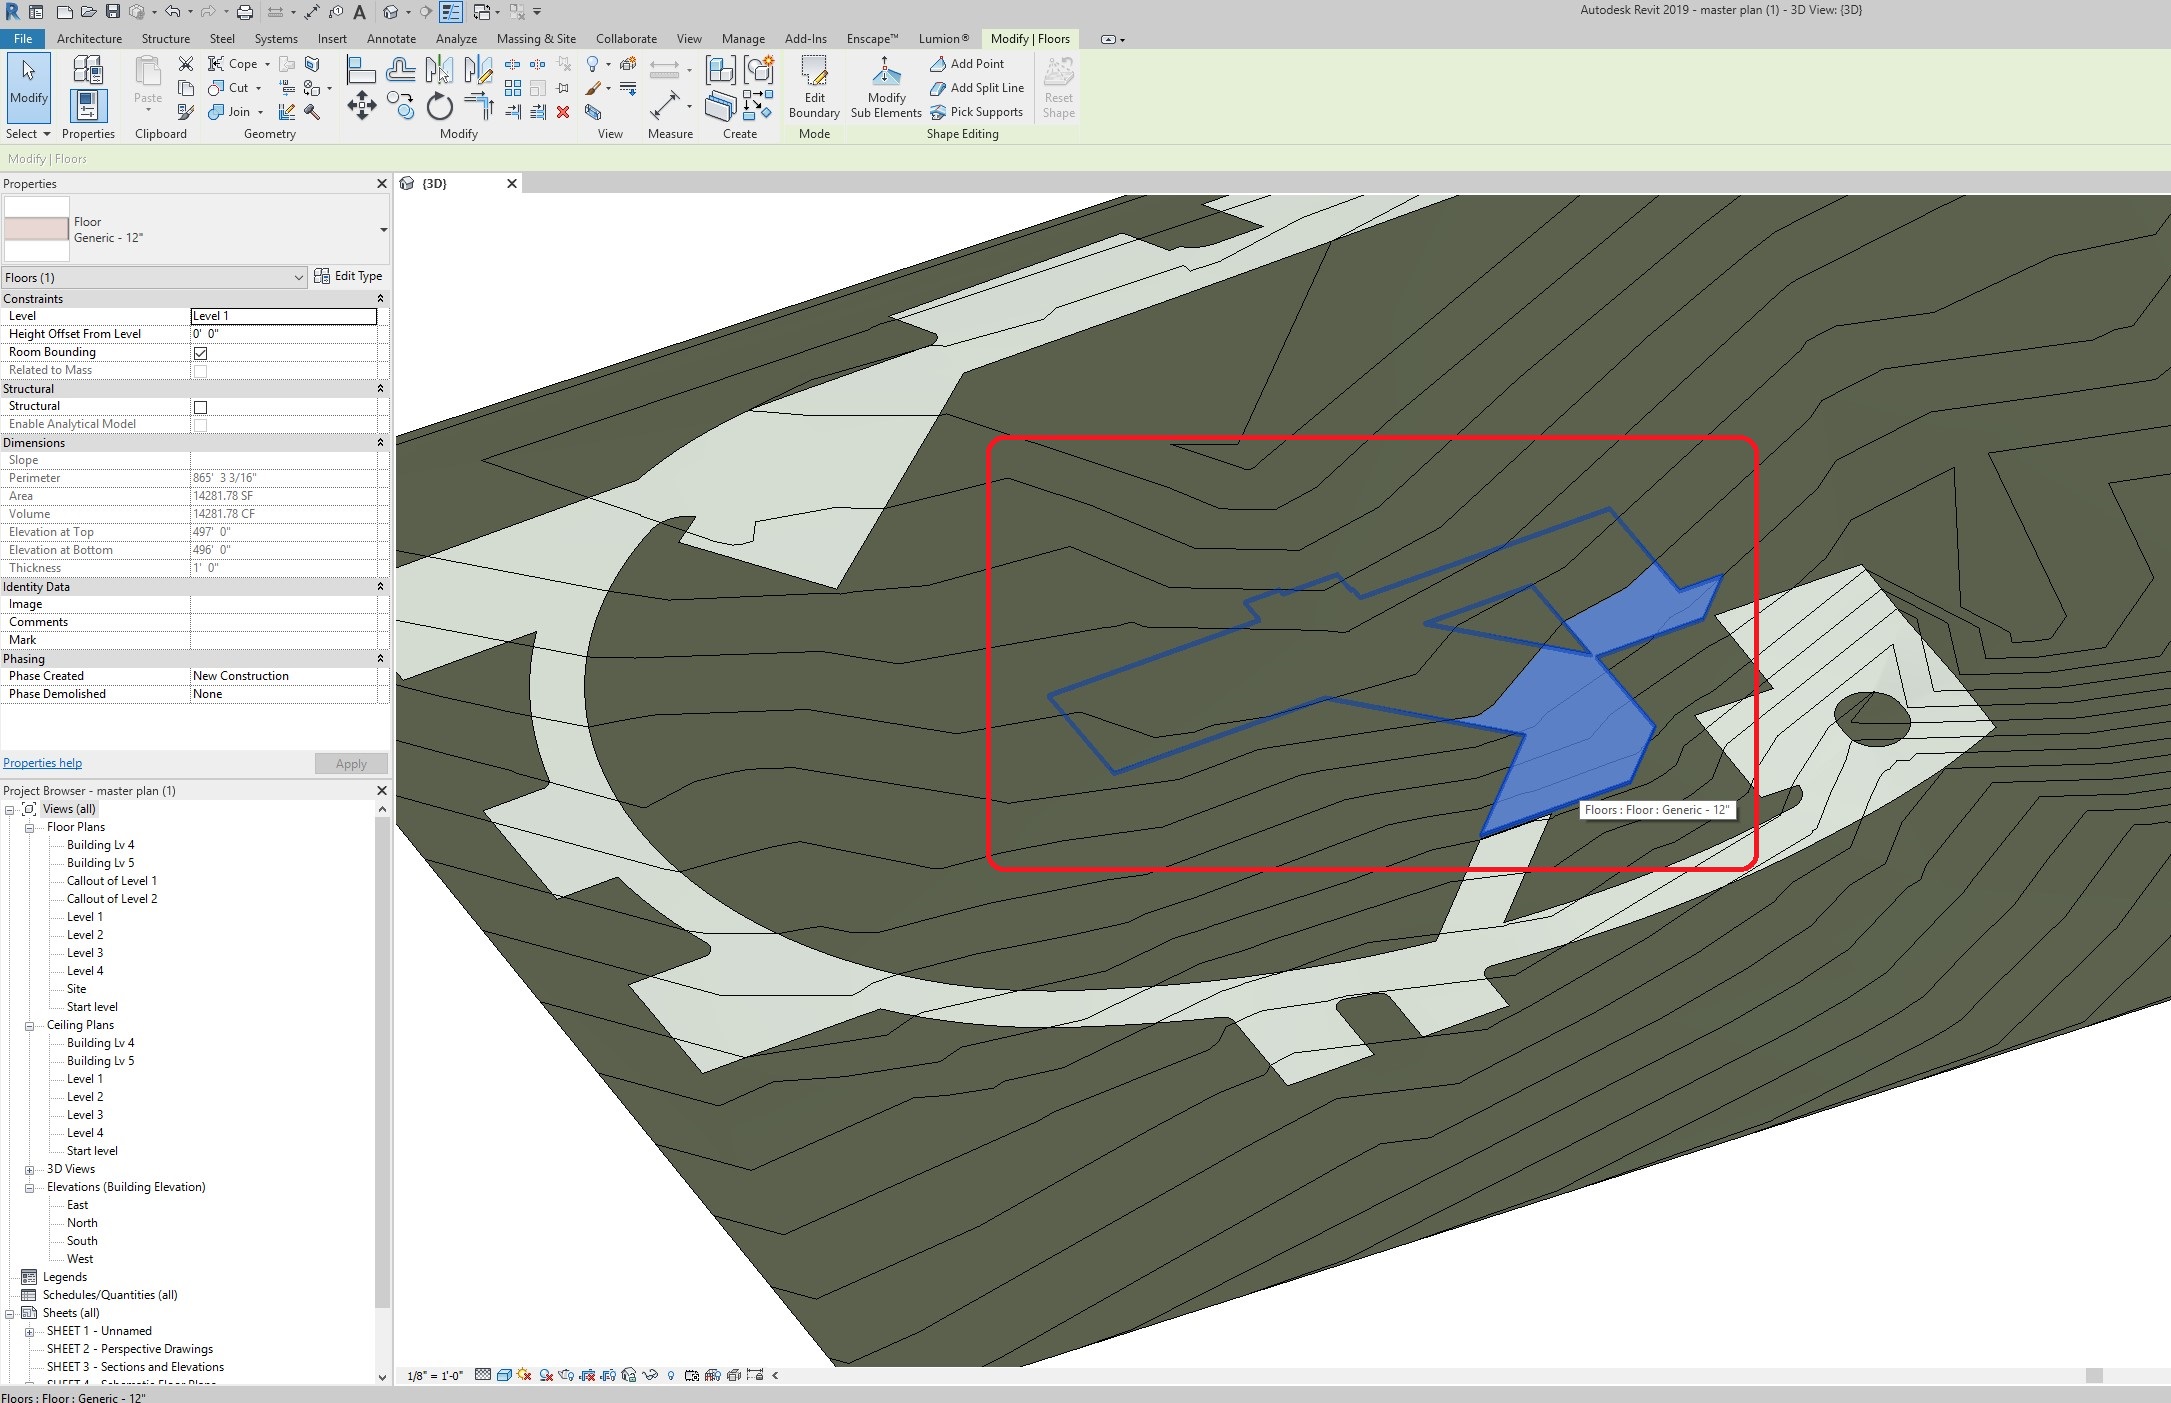Click the Detail Level icon in view control bar

click(x=483, y=1375)
